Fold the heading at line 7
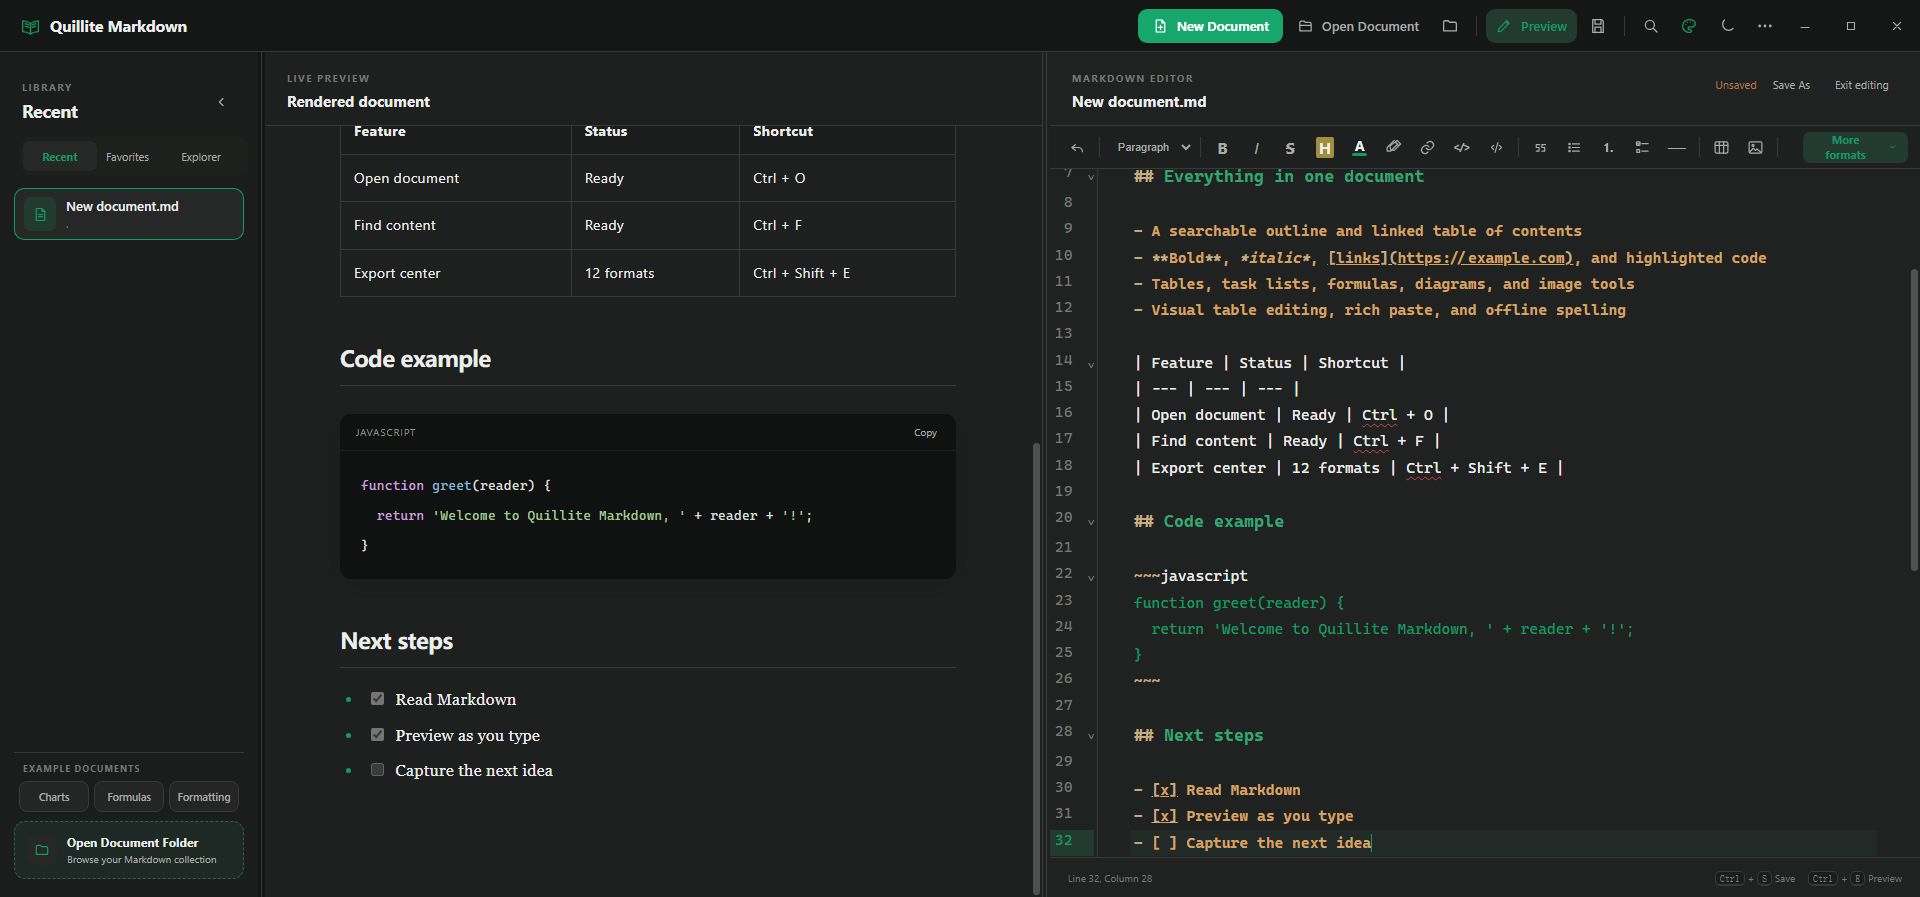The image size is (1920, 897). pyautogui.click(x=1091, y=178)
